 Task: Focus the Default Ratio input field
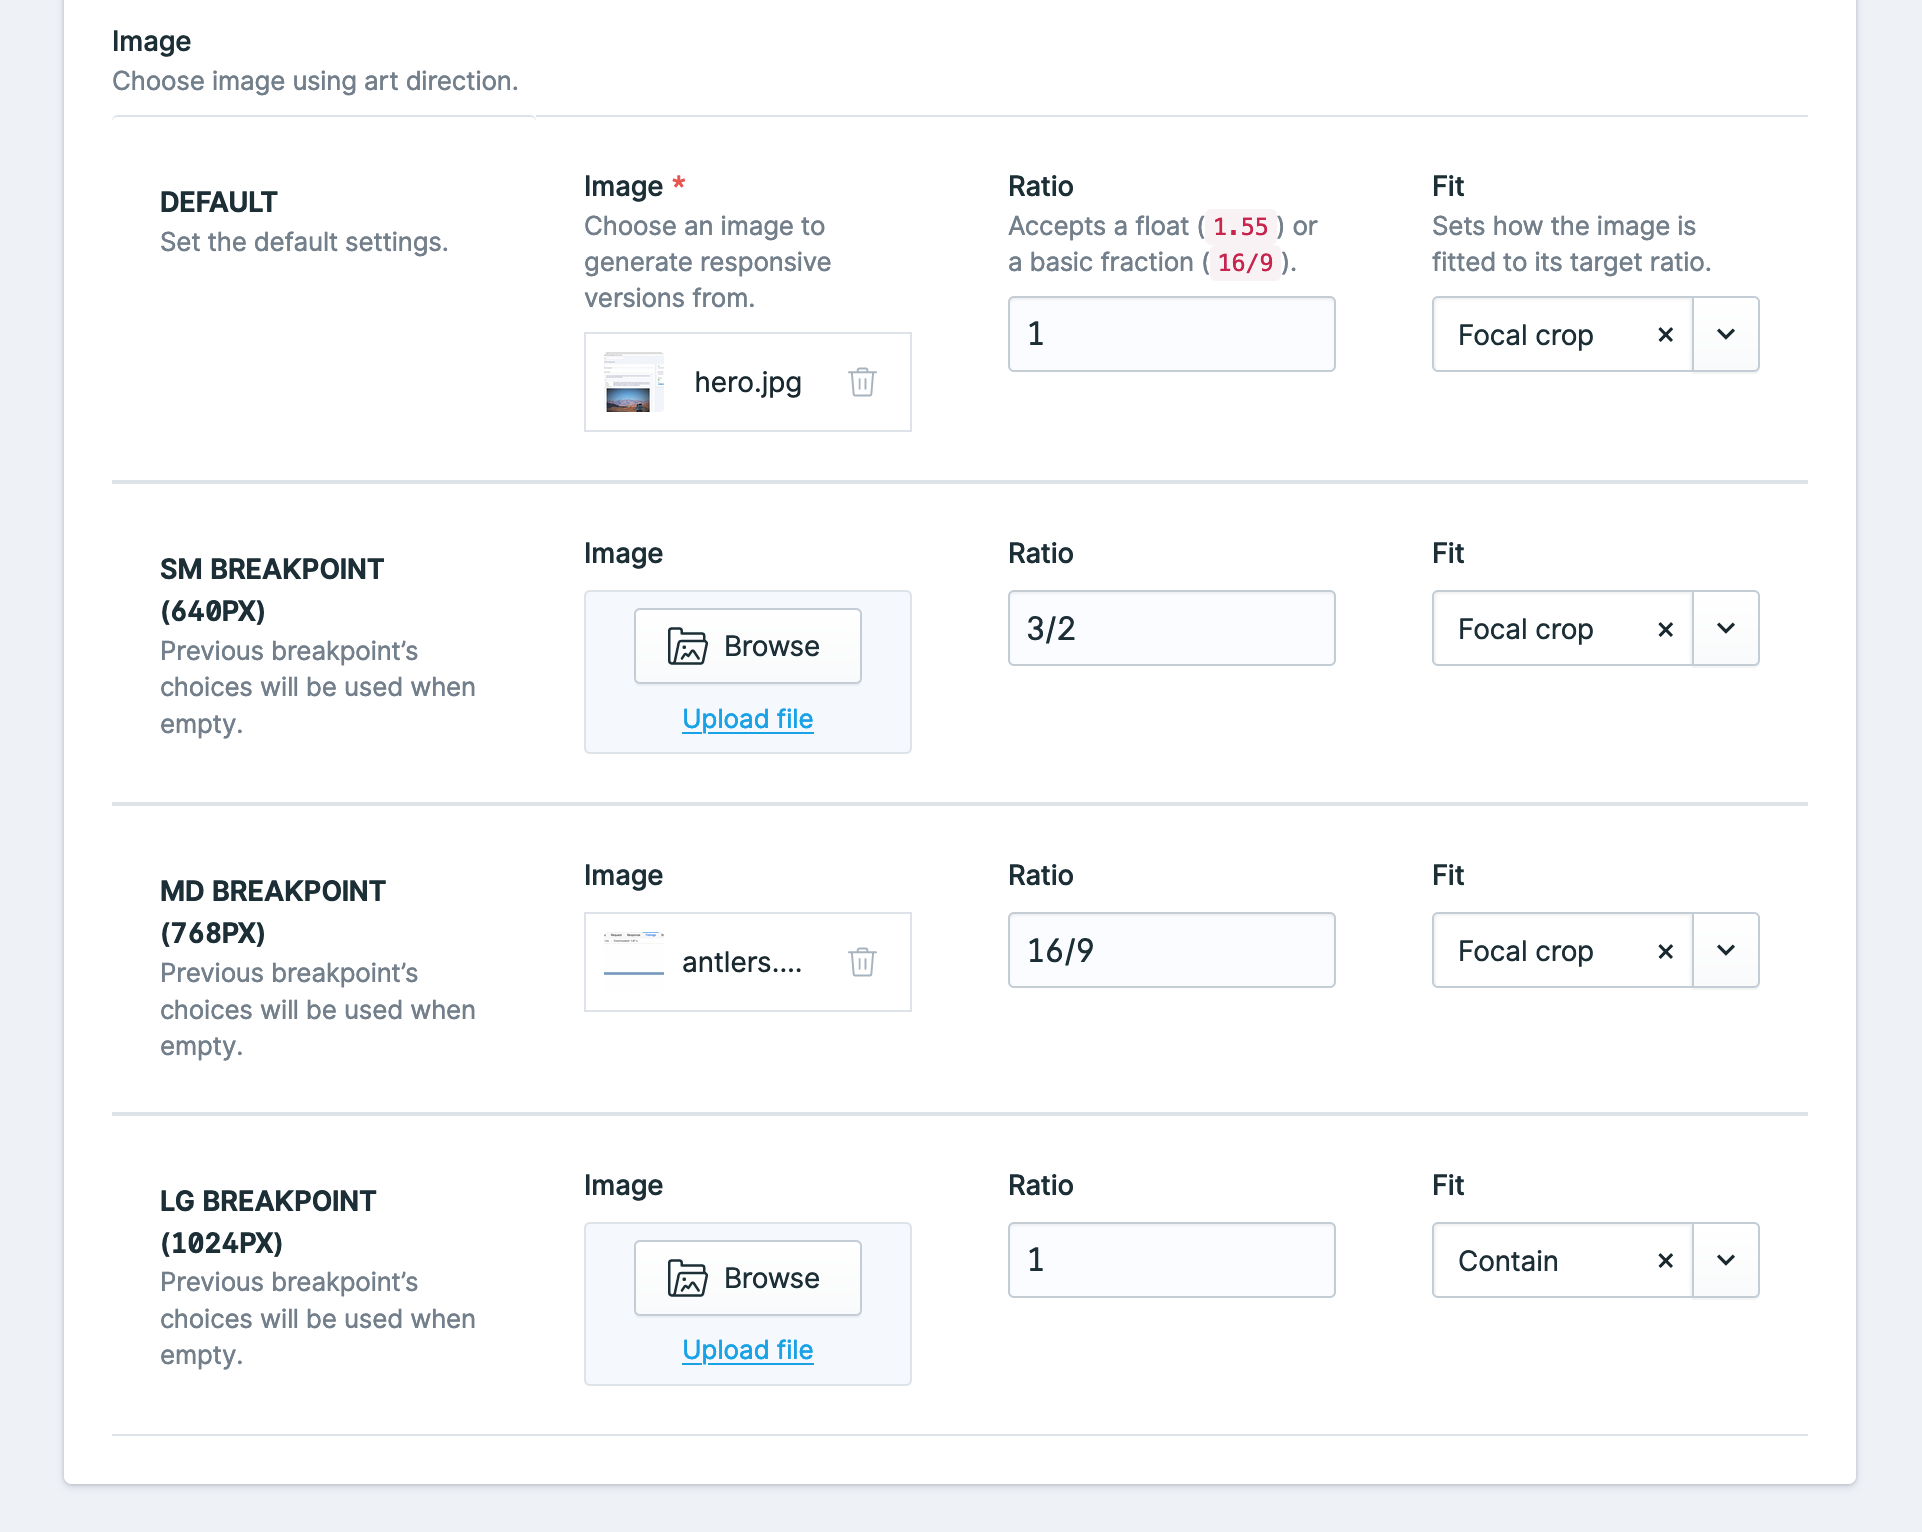coord(1171,334)
